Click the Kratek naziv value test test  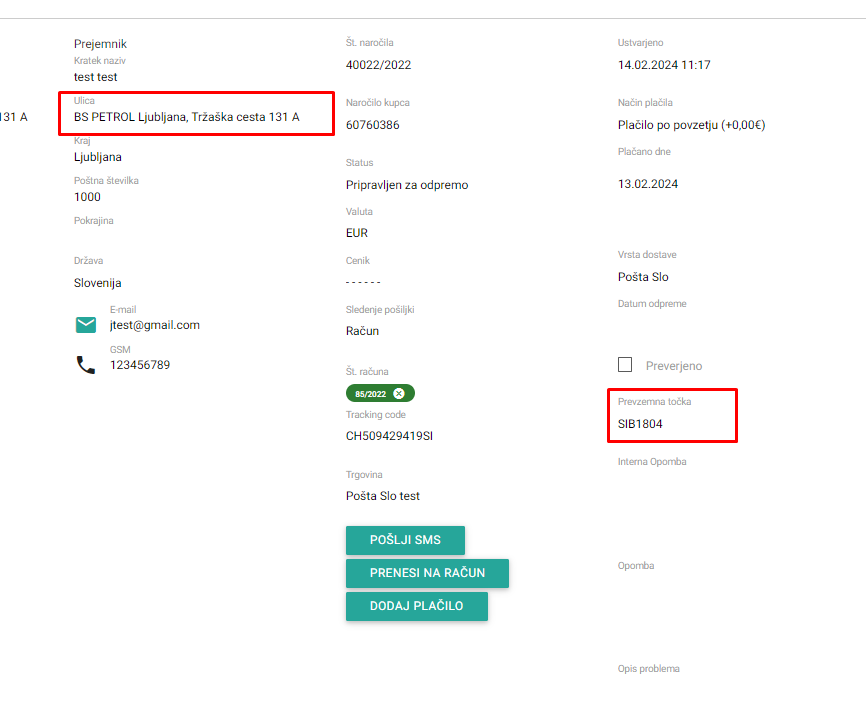click(96, 77)
